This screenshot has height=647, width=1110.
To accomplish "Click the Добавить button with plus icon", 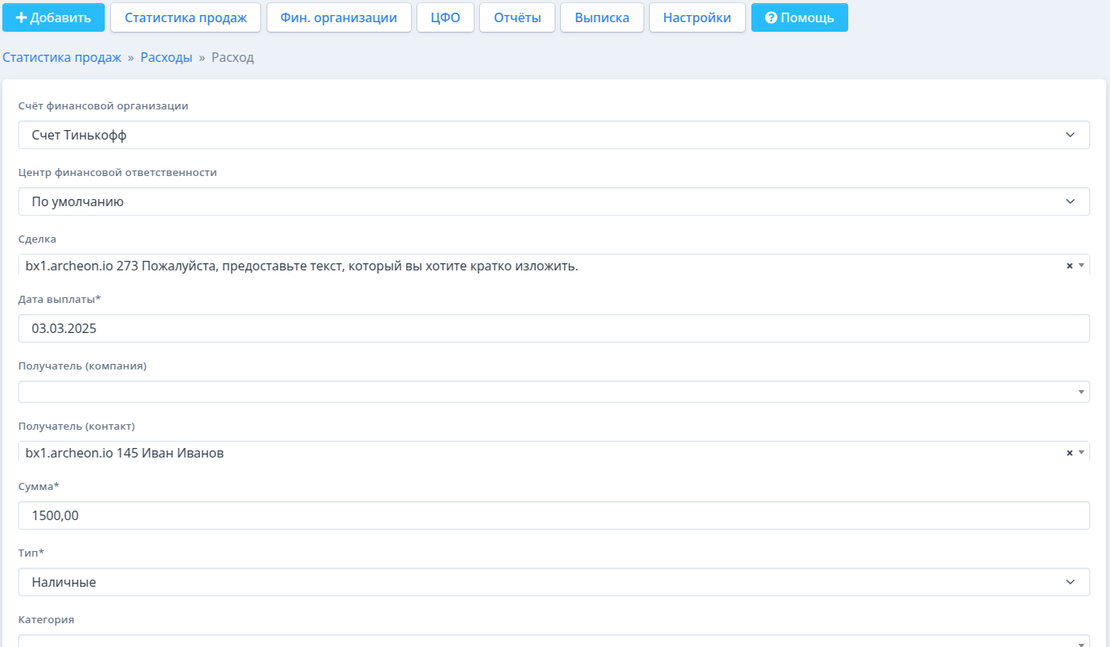I will 53,17.
